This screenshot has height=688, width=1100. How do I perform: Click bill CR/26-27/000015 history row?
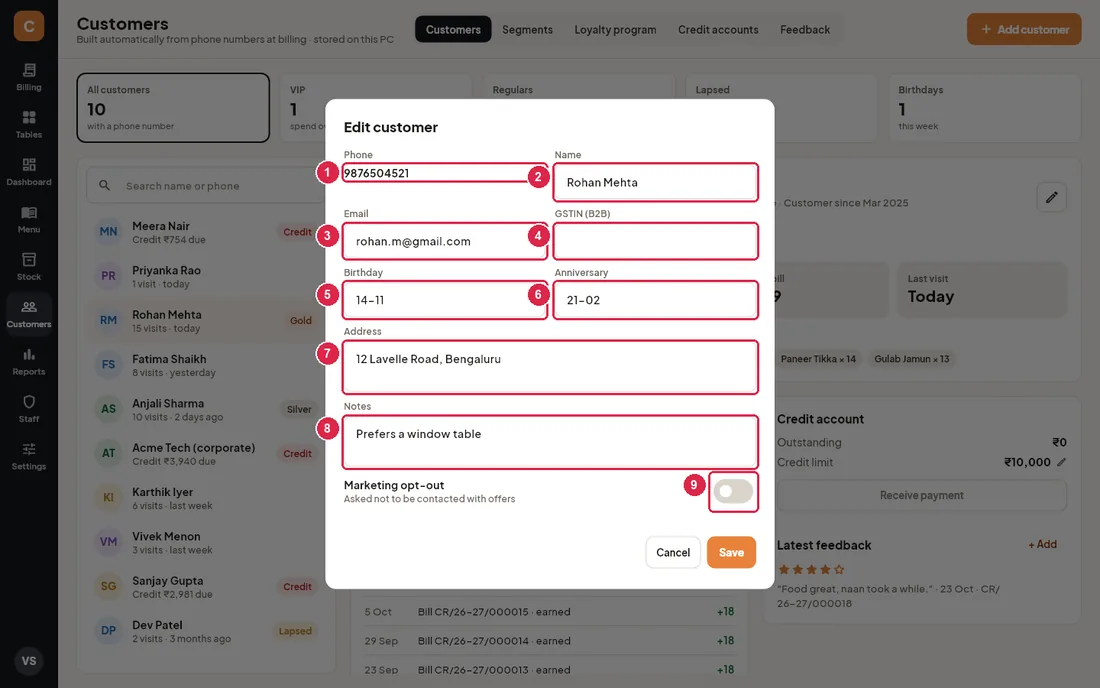[x=549, y=612]
